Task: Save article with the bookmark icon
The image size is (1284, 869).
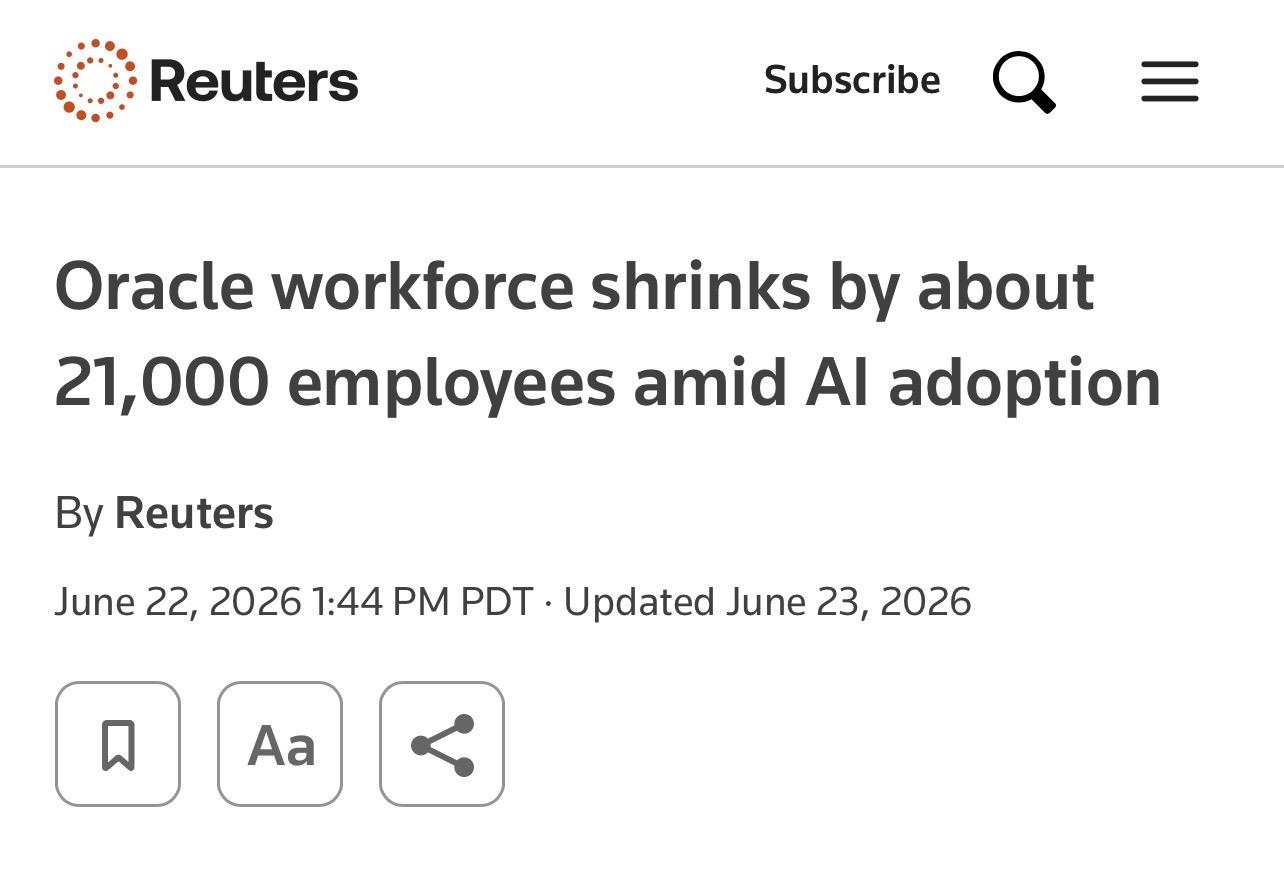Action: click(118, 744)
